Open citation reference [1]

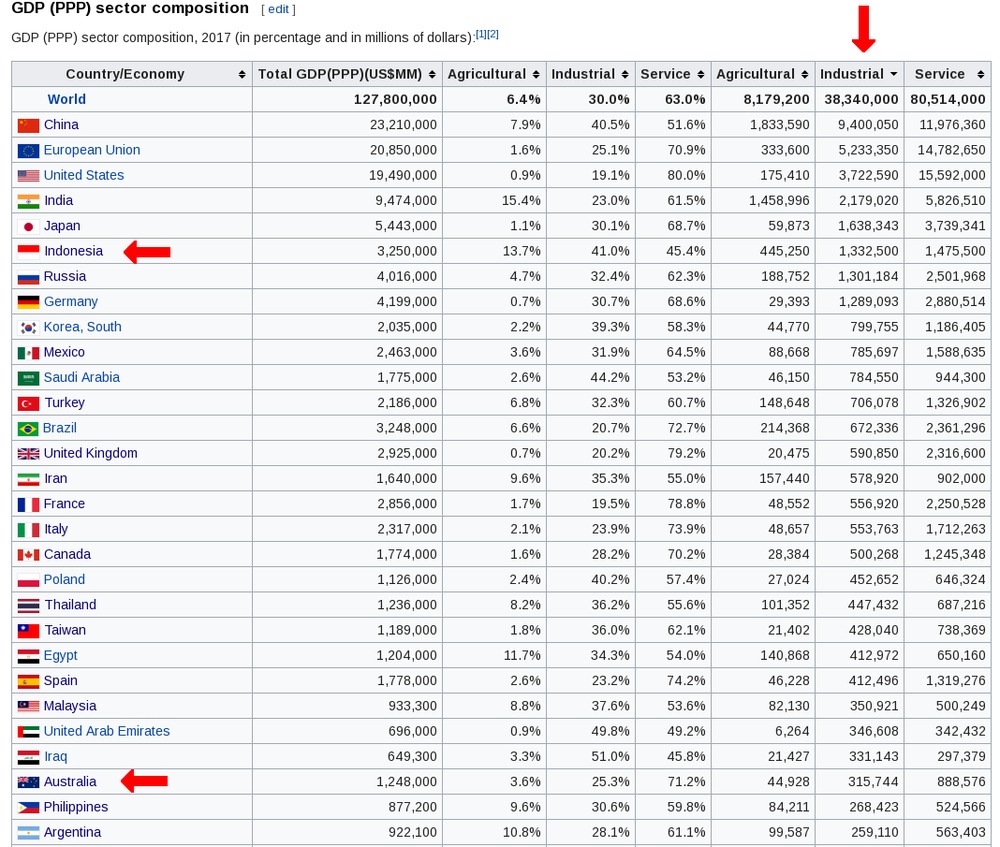point(480,34)
